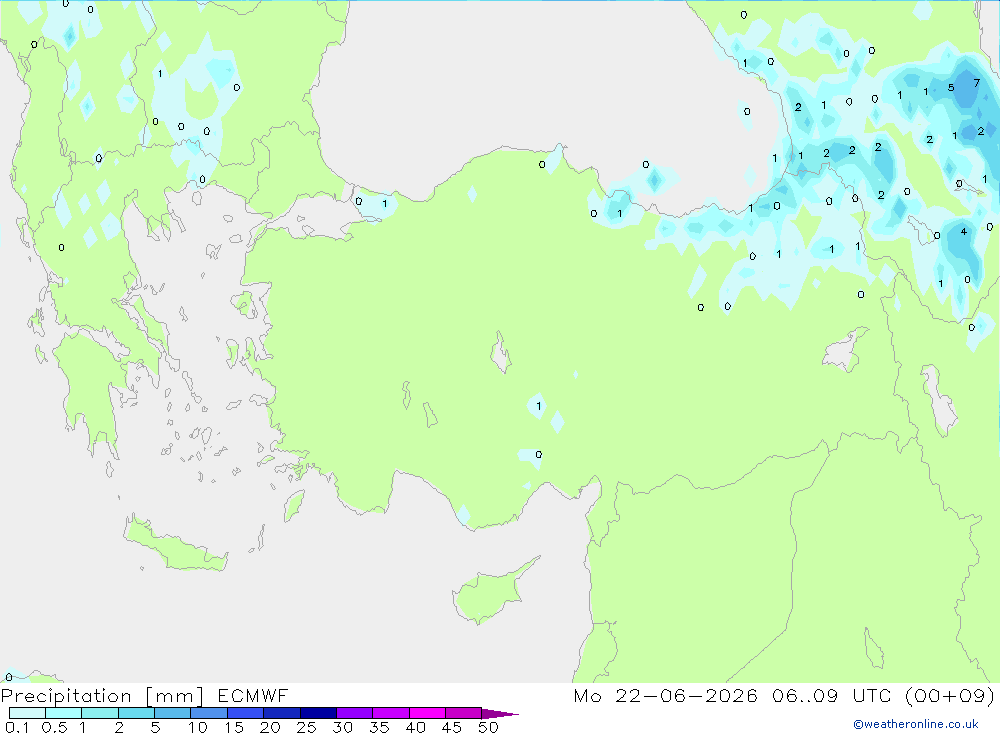Image resolution: width=1000 pixels, height=733 pixels.
Task: Click the legend label '35'
Action: coord(379,727)
